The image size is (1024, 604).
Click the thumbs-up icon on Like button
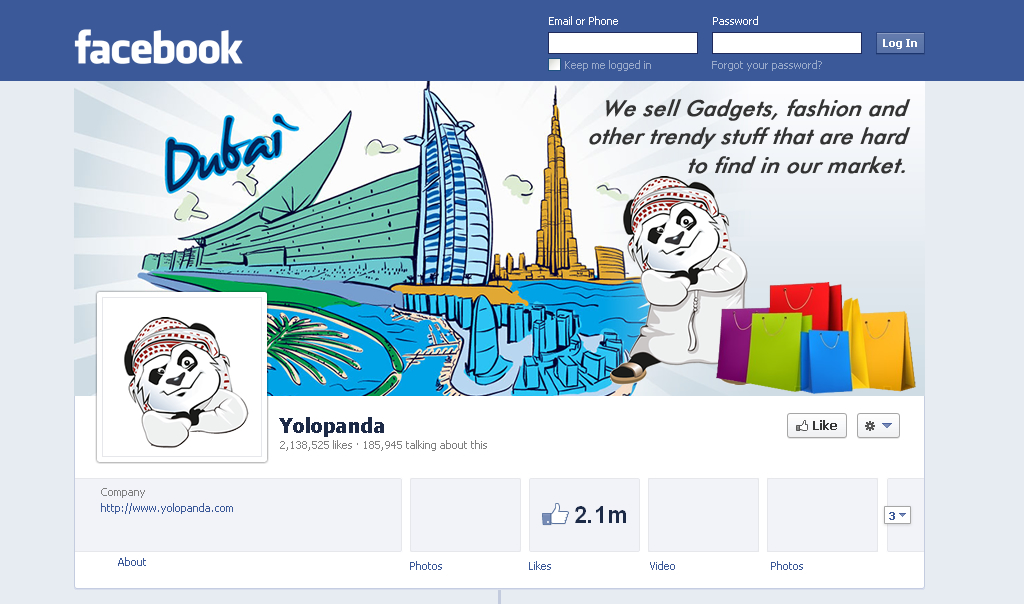[x=802, y=426]
